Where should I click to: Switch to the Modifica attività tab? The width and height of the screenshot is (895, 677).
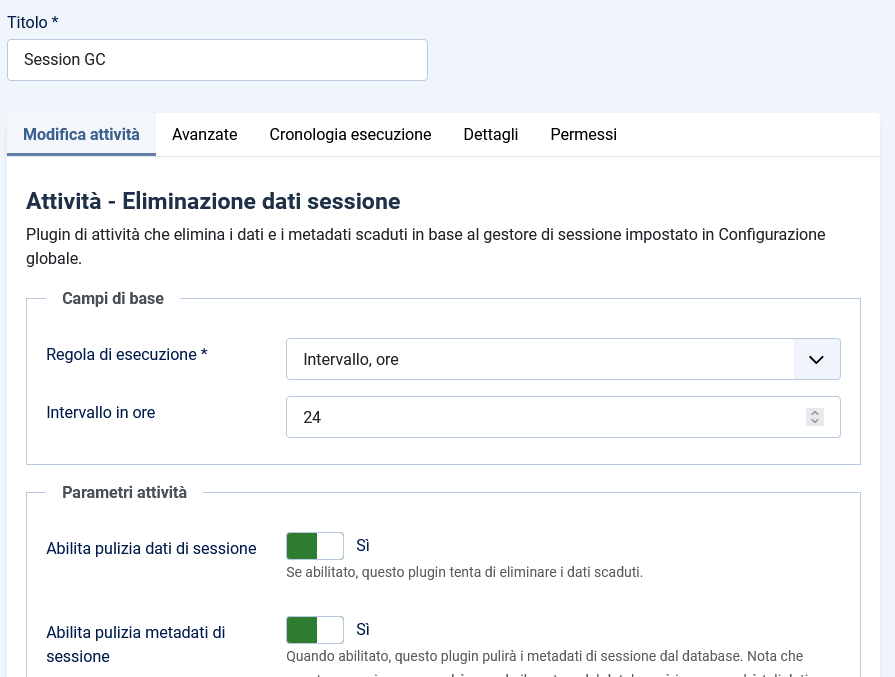(81, 134)
